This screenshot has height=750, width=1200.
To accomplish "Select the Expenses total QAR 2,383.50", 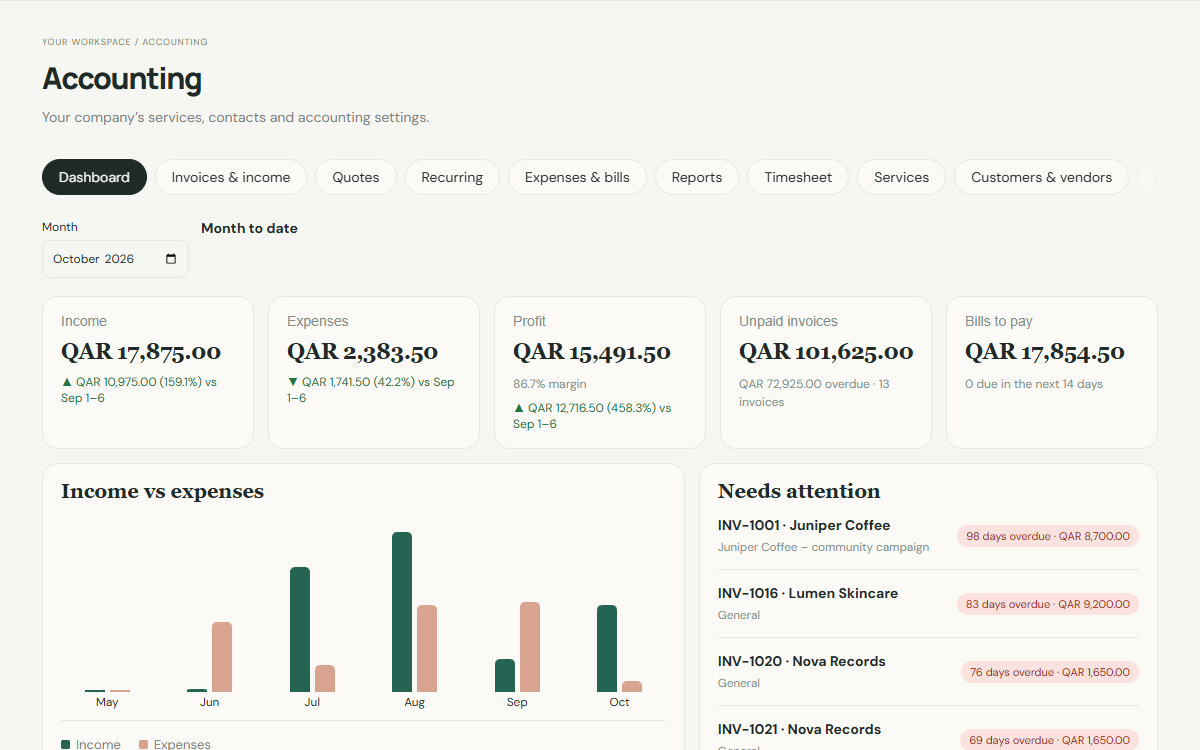I will click(x=363, y=352).
